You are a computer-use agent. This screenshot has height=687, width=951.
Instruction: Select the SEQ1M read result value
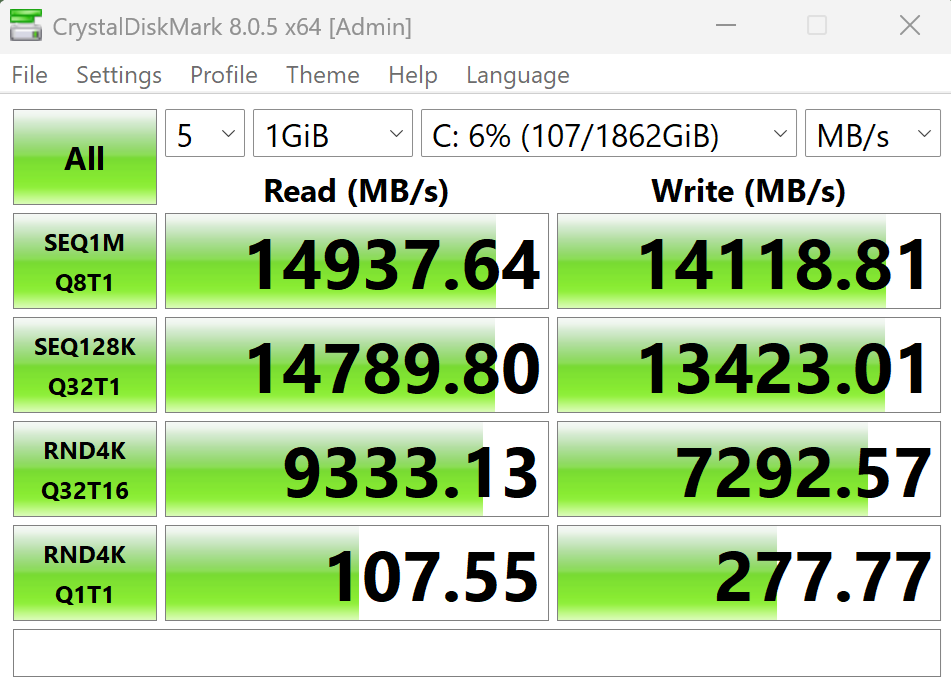point(356,261)
